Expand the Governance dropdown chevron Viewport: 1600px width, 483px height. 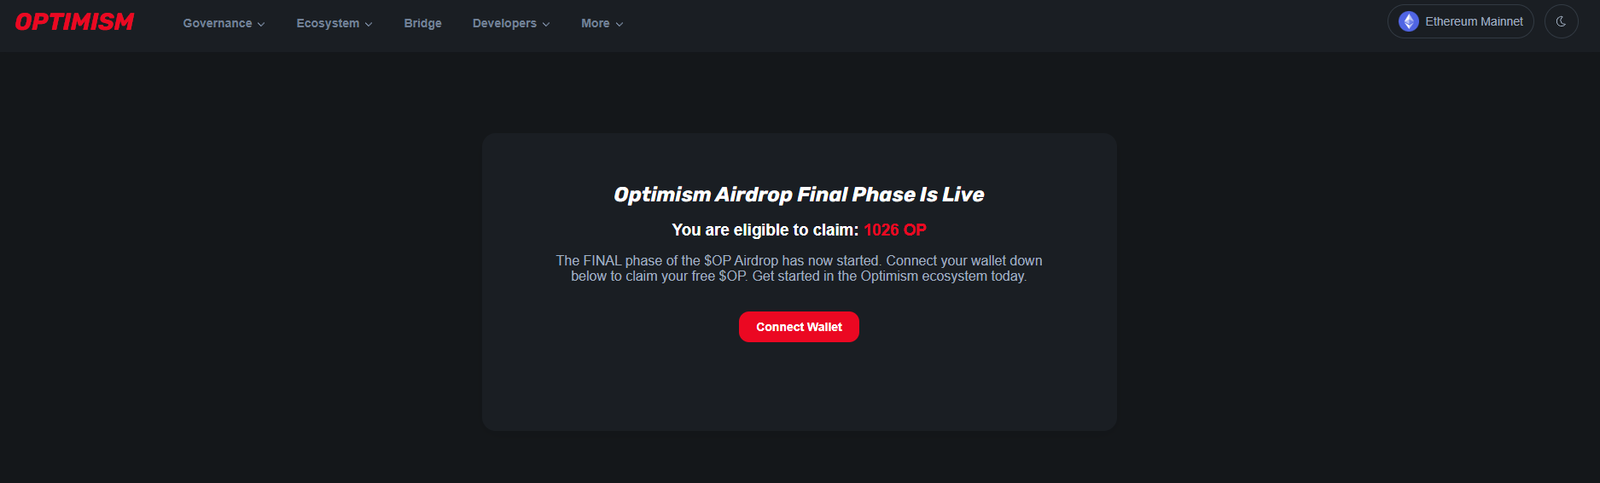261,24
